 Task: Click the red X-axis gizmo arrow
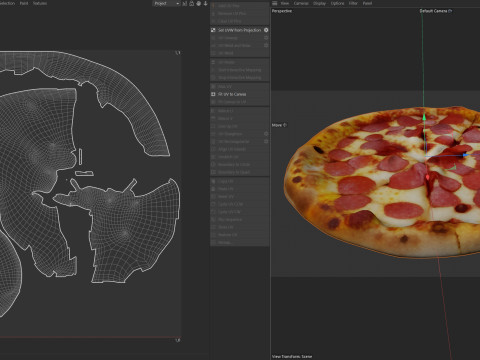click(428, 177)
